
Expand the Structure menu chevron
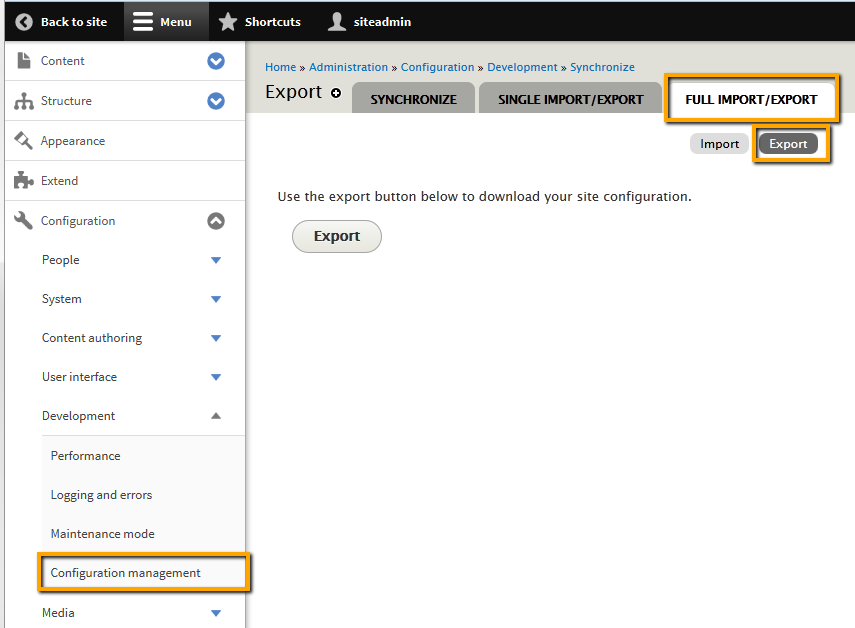216,101
